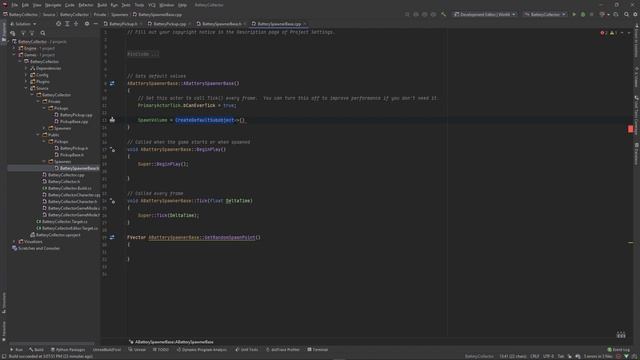Click the quick-fix bulb on SpawnVolume line

coord(112,120)
